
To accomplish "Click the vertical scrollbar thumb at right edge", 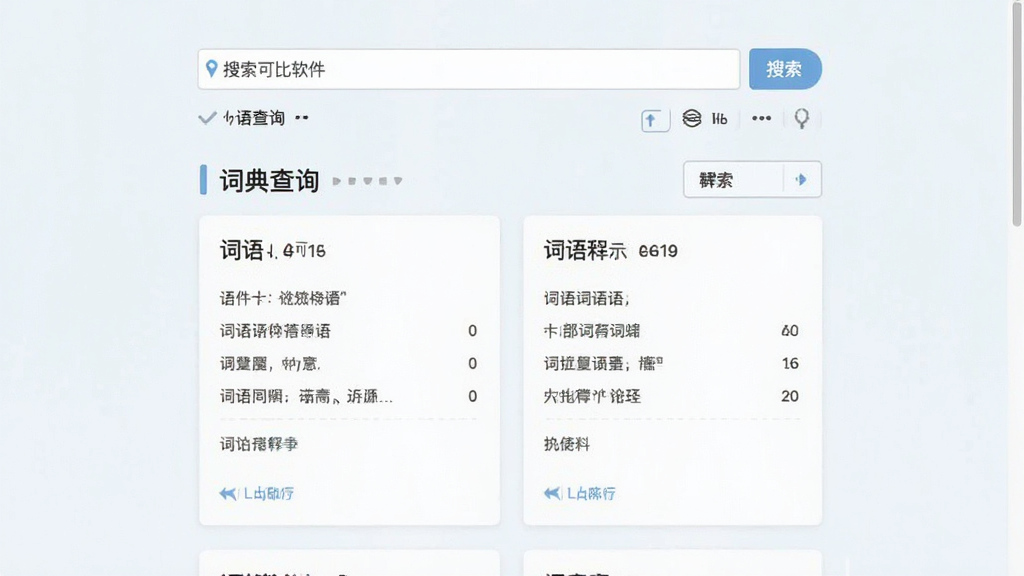I will click(x=1017, y=113).
